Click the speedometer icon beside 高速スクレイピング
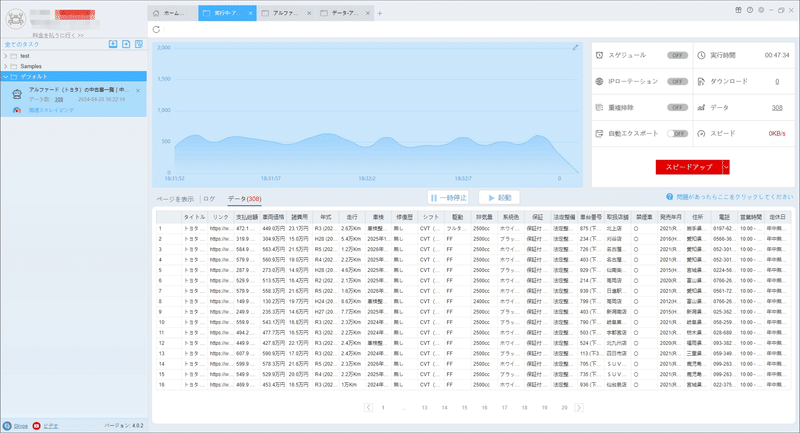 [17, 110]
